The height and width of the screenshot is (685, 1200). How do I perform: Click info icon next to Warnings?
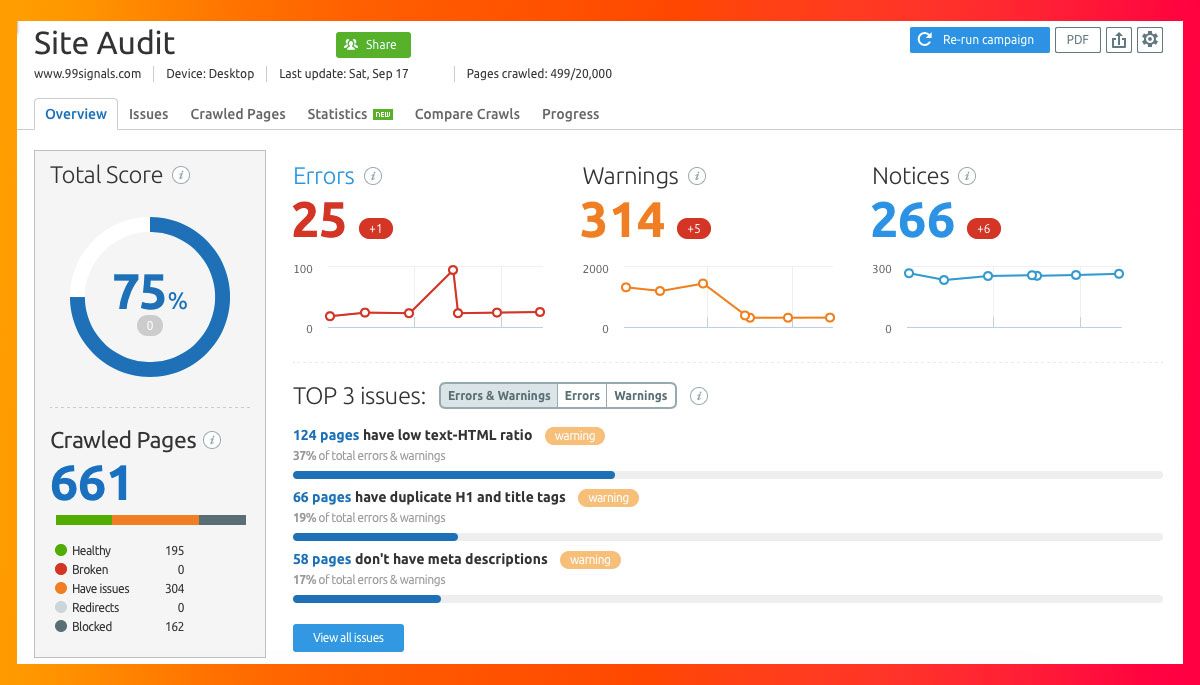tap(697, 176)
